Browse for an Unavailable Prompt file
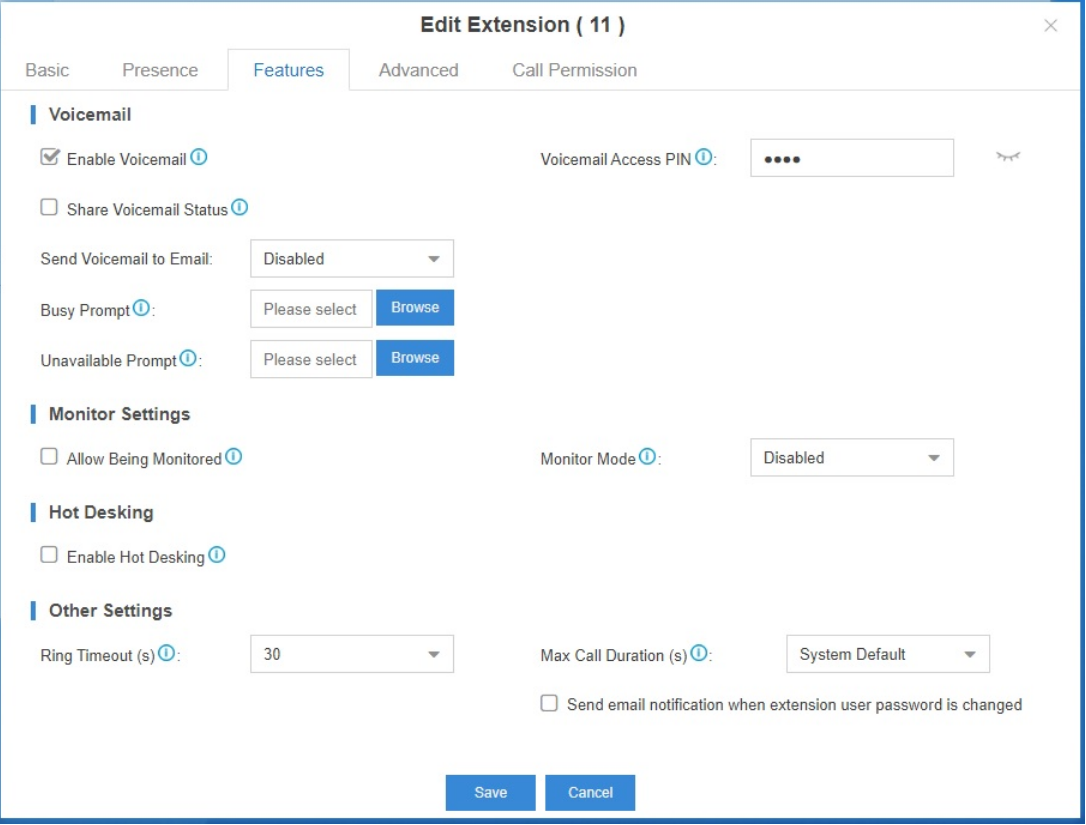Screen dimensions: 1086x825 coord(415,358)
